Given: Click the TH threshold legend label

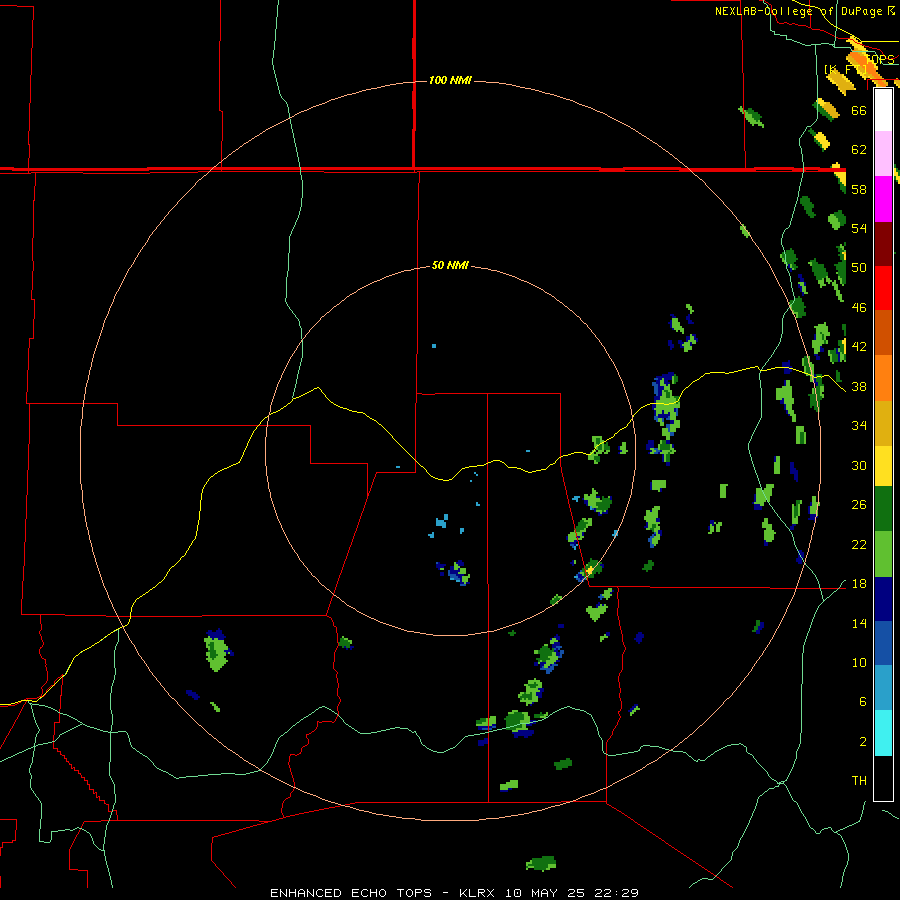Looking at the screenshot, I should (x=859, y=781).
